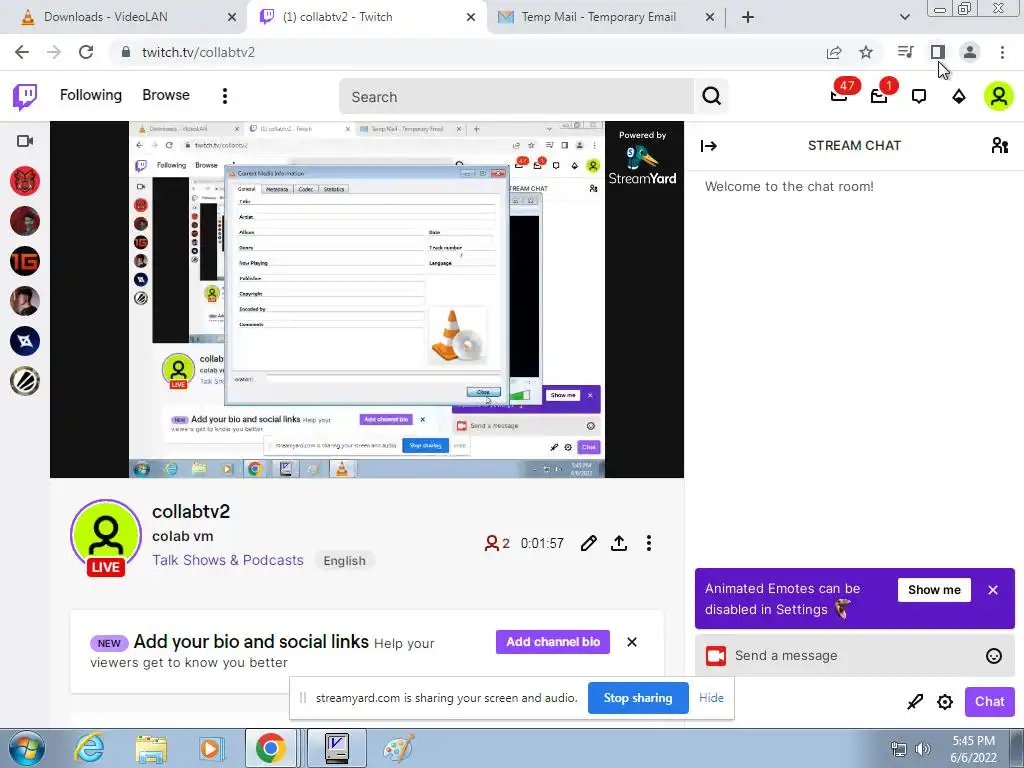Open the three-dot menu beside Browse
The width and height of the screenshot is (1024, 768).
pos(225,96)
